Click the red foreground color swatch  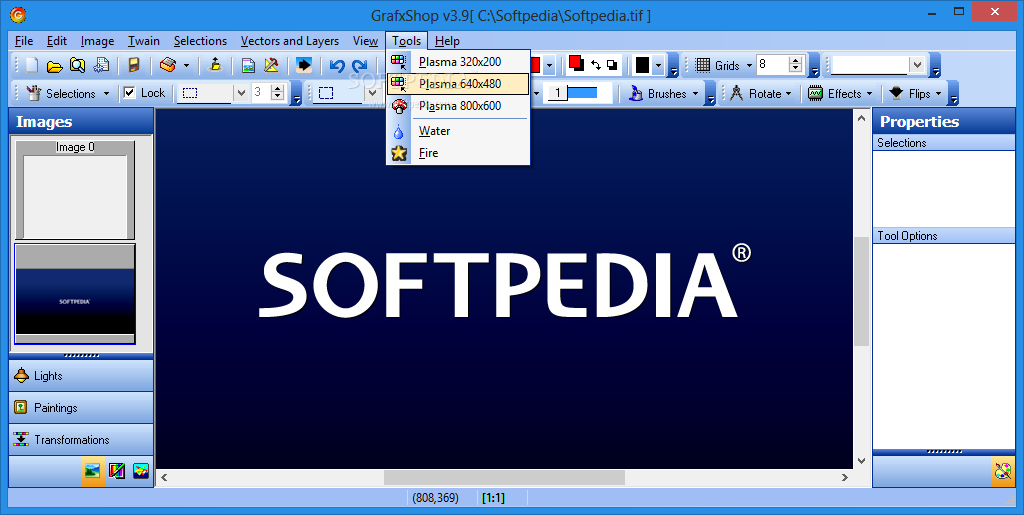[576, 63]
